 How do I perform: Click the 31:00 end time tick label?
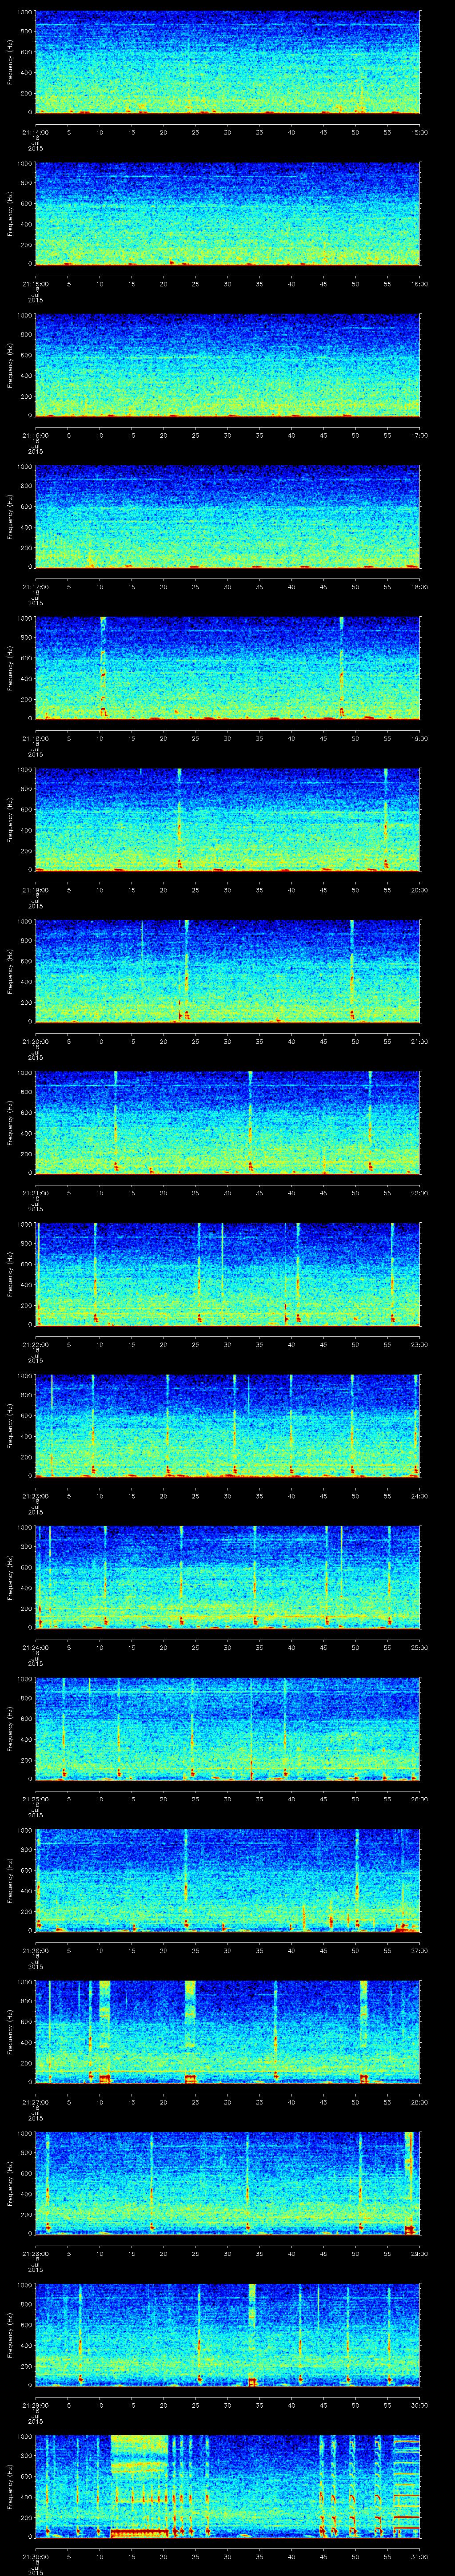pyautogui.click(x=419, y=2556)
